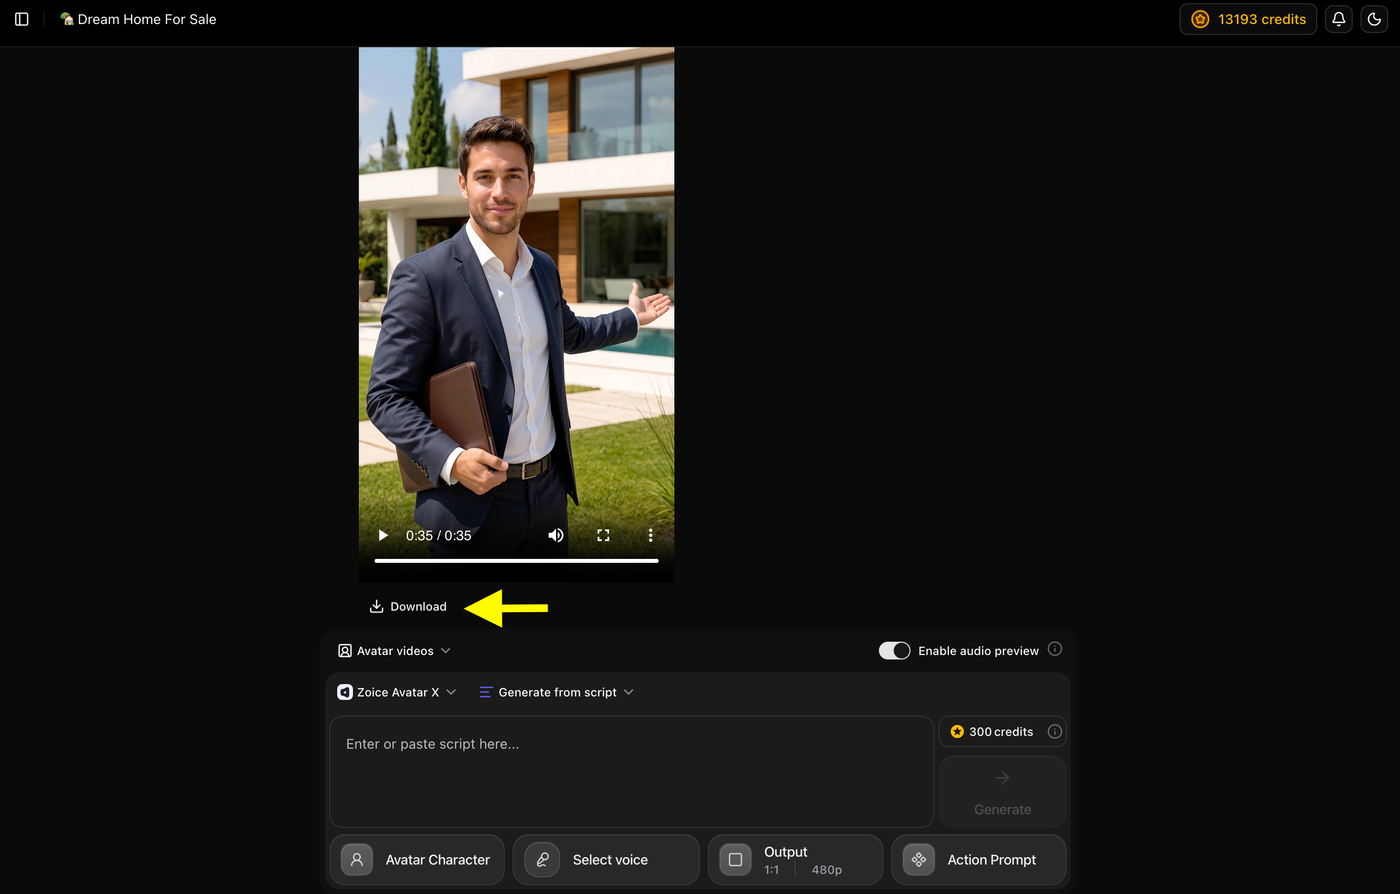The image size is (1400, 894).
Task: Open the Output 1:1 480p settings
Action: (x=795, y=860)
